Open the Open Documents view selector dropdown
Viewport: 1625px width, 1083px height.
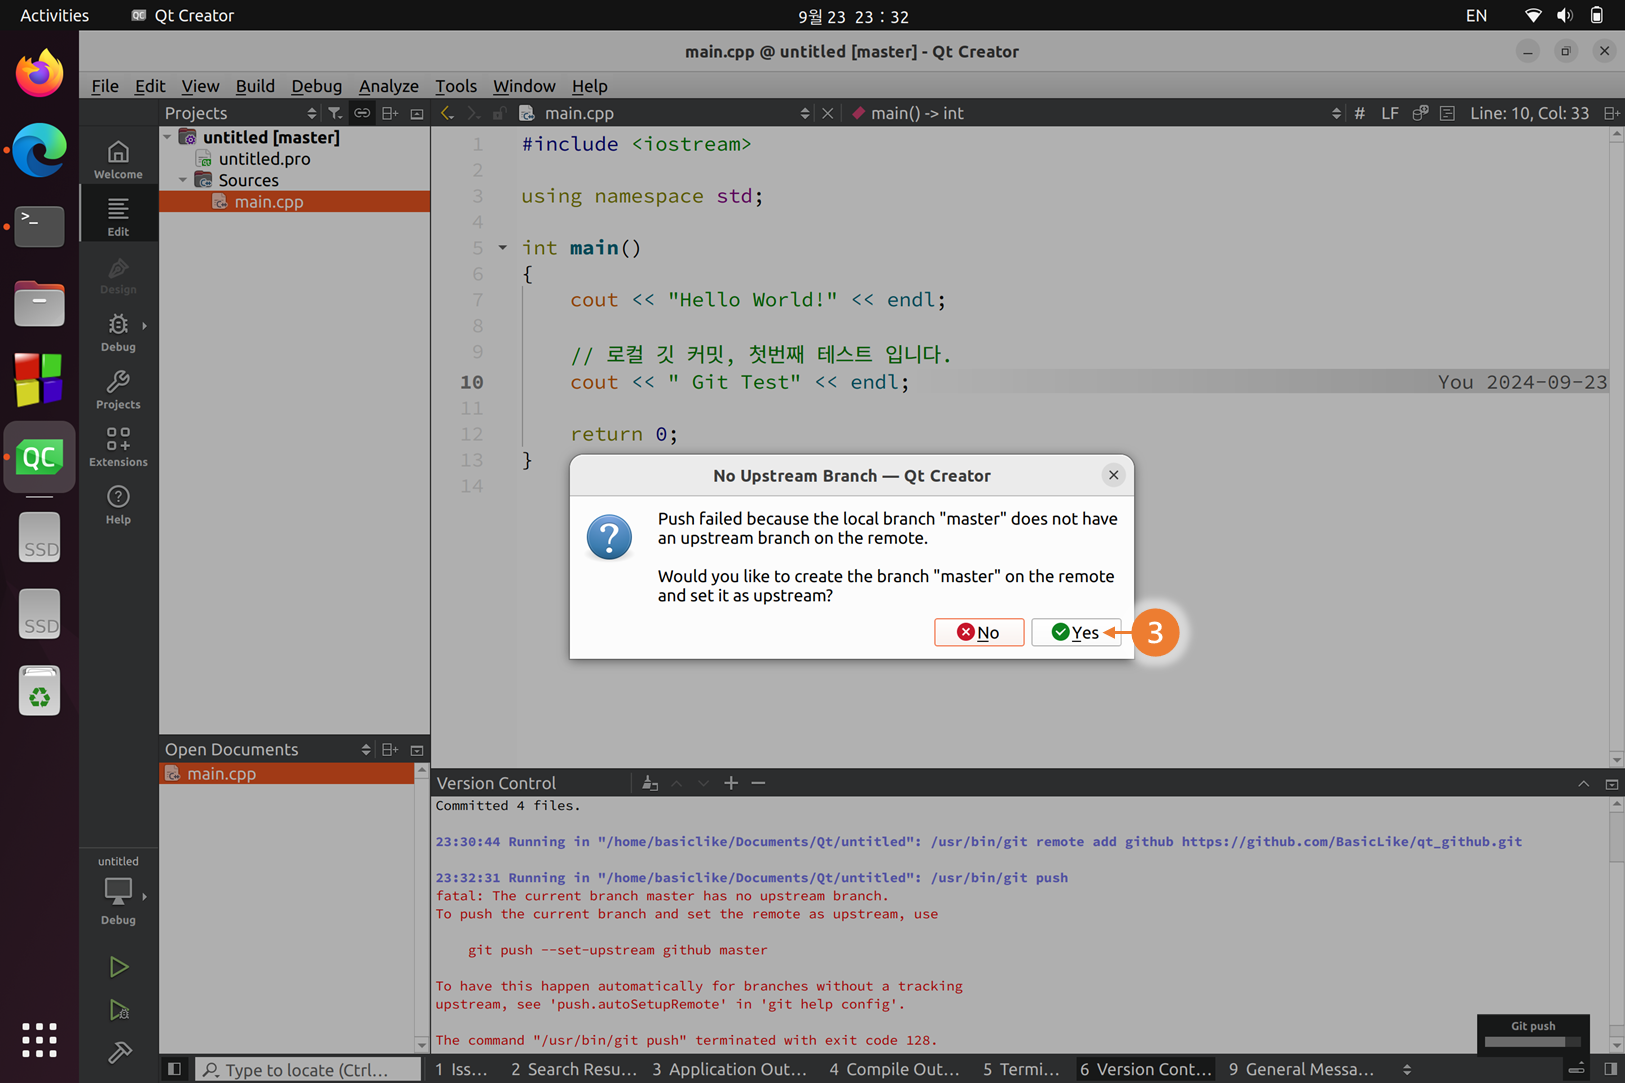[x=366, y=749]
